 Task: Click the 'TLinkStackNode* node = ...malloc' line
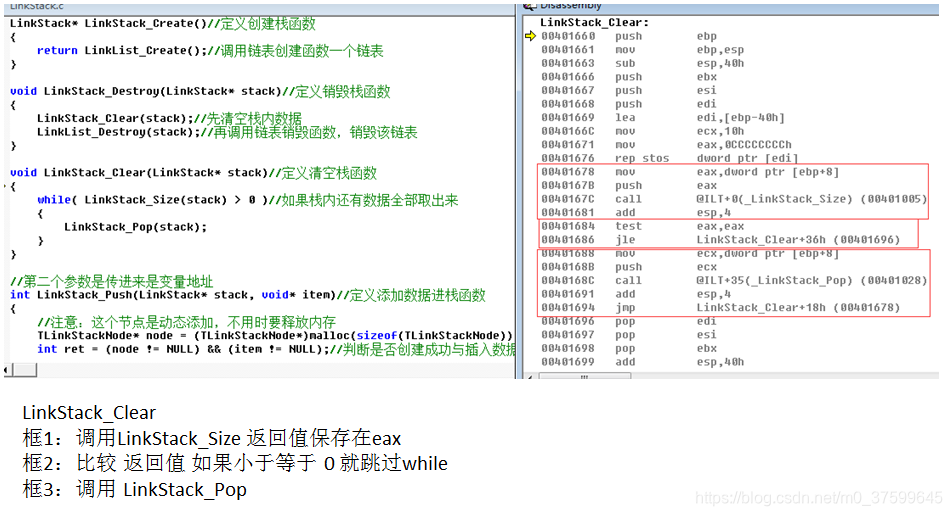click(x=275, y=336)
